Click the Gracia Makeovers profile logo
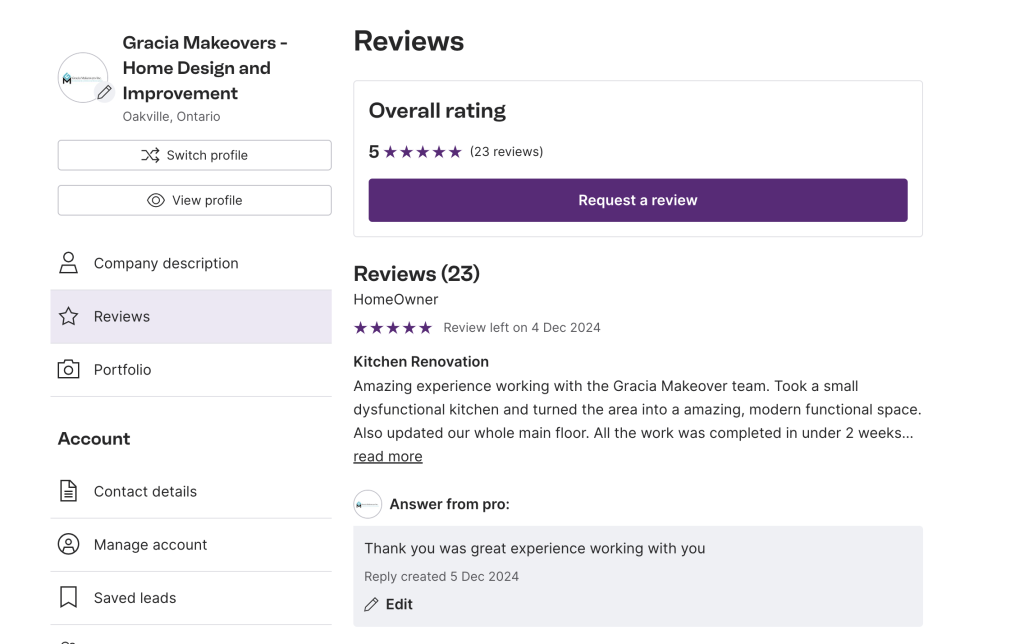Screen dimensions: 1024x644 click(x=80, y=77)
